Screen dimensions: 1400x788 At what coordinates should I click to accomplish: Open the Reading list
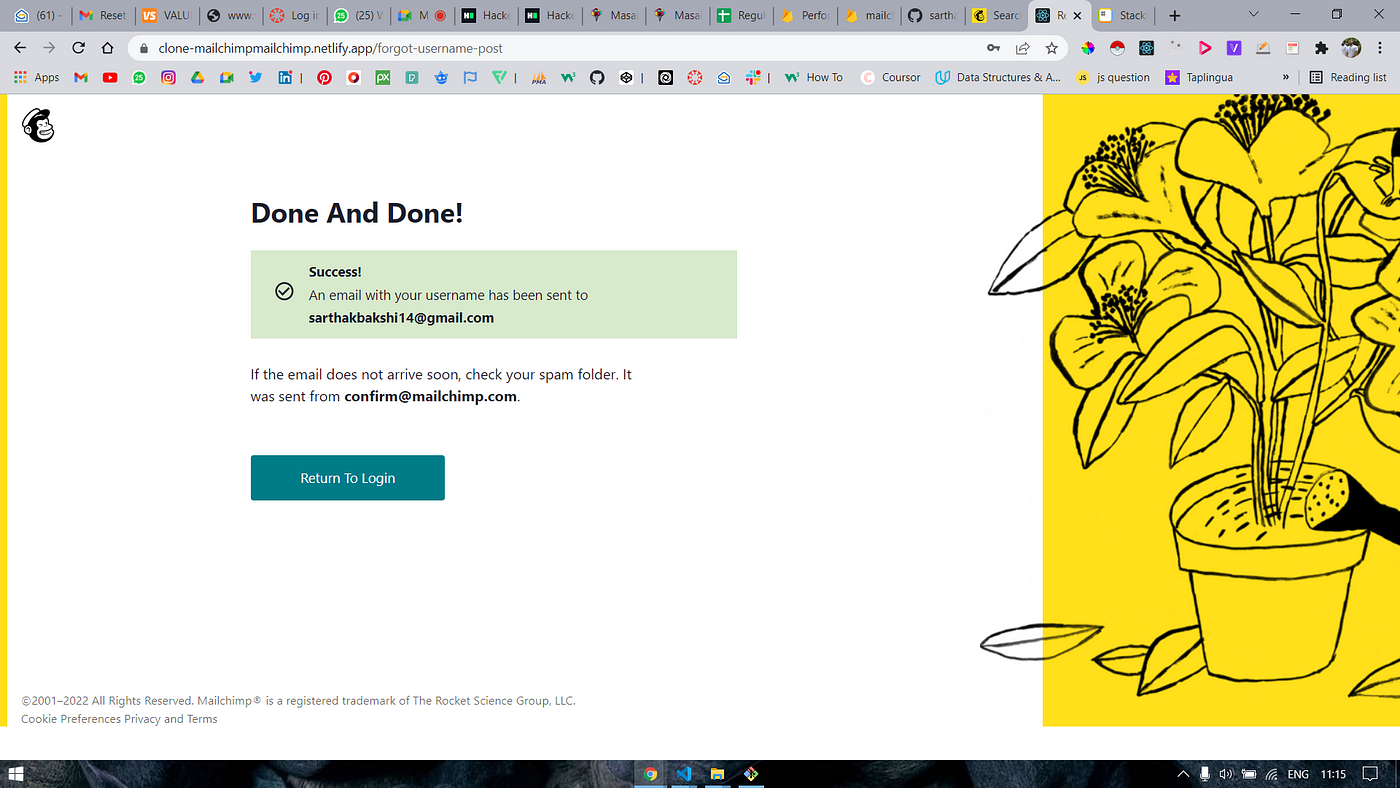click(x=1348, y=77)
